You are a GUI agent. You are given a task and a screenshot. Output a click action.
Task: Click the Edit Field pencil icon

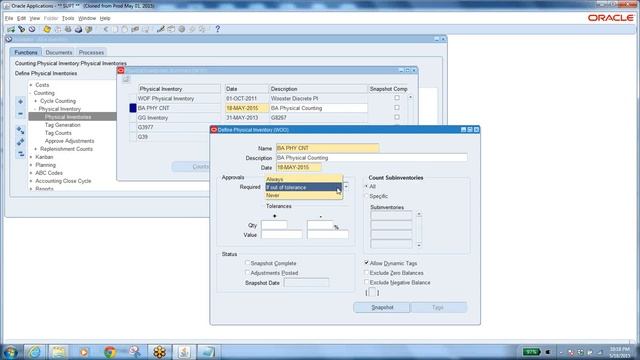click(160, 29)
